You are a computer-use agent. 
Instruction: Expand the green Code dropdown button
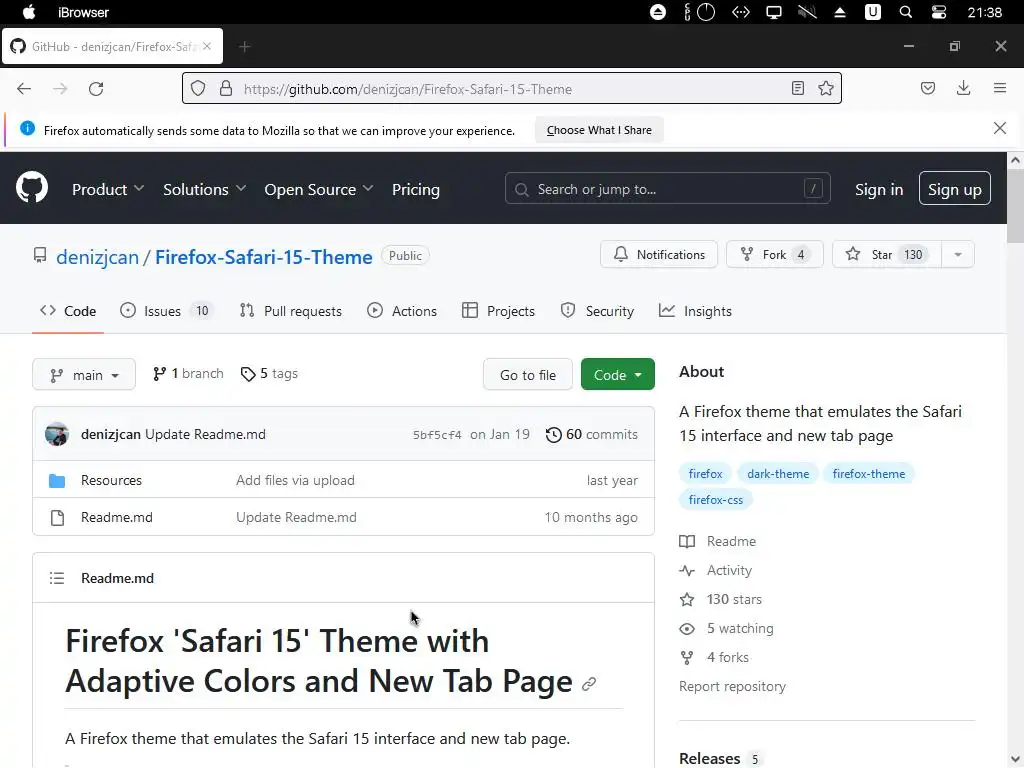618,374
